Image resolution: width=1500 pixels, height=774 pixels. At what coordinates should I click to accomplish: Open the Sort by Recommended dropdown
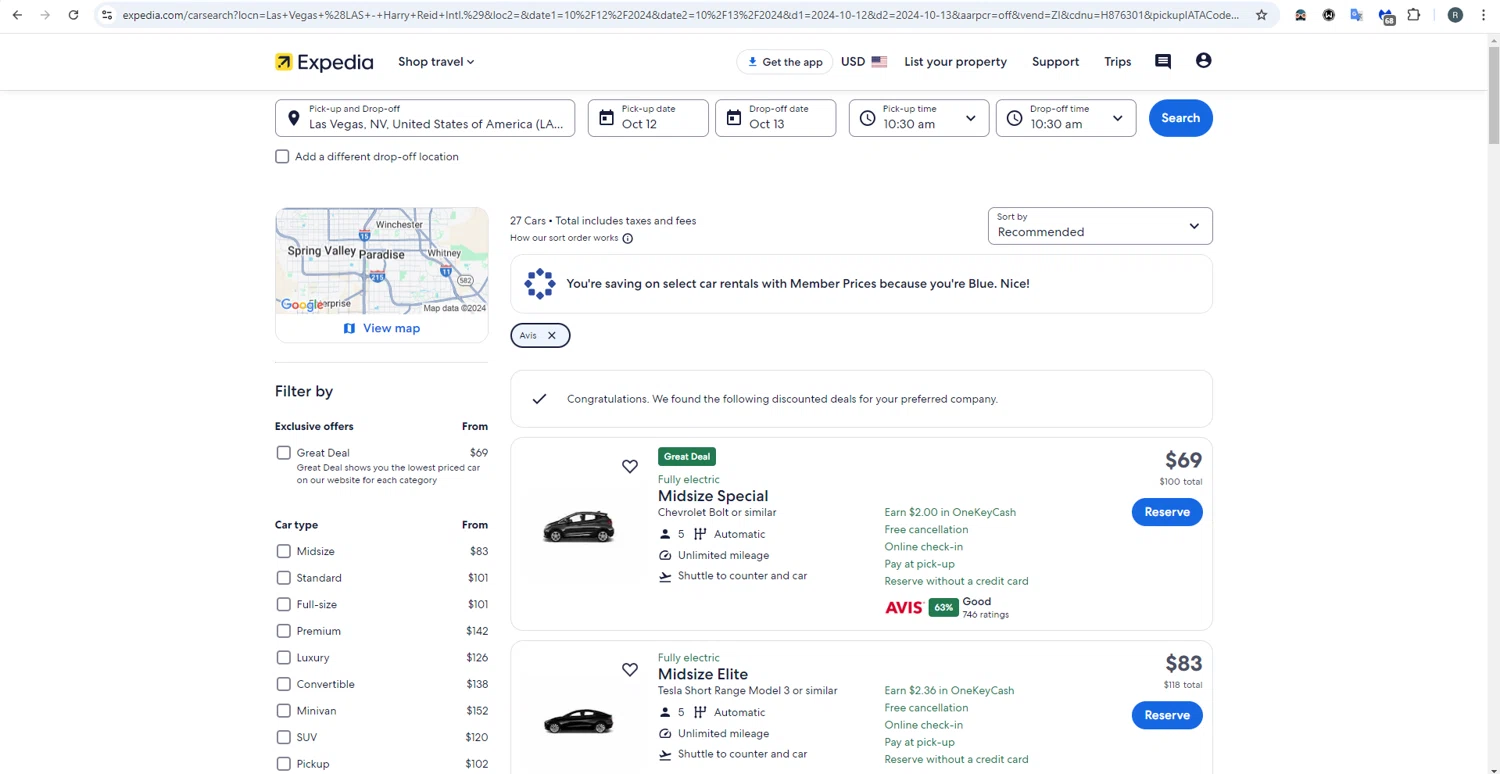pyautogui.click(x=1099, y=226)
